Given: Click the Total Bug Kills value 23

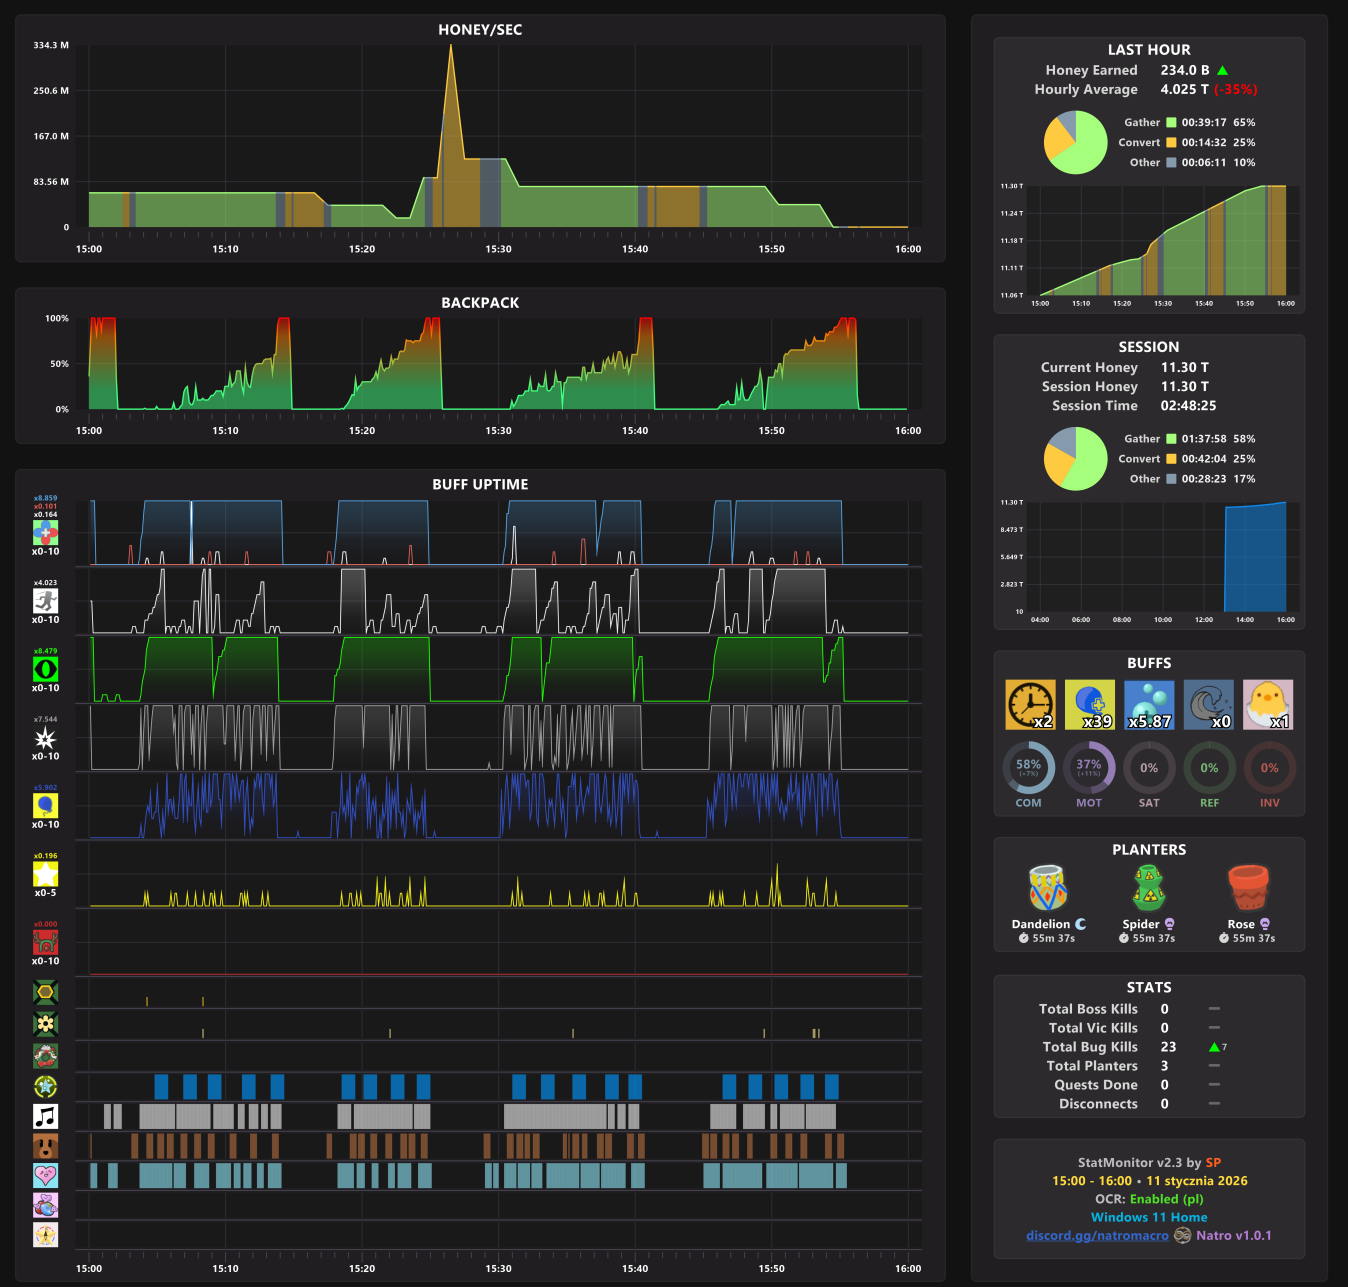Looking at the screenshot, I should (1168, 1047).
